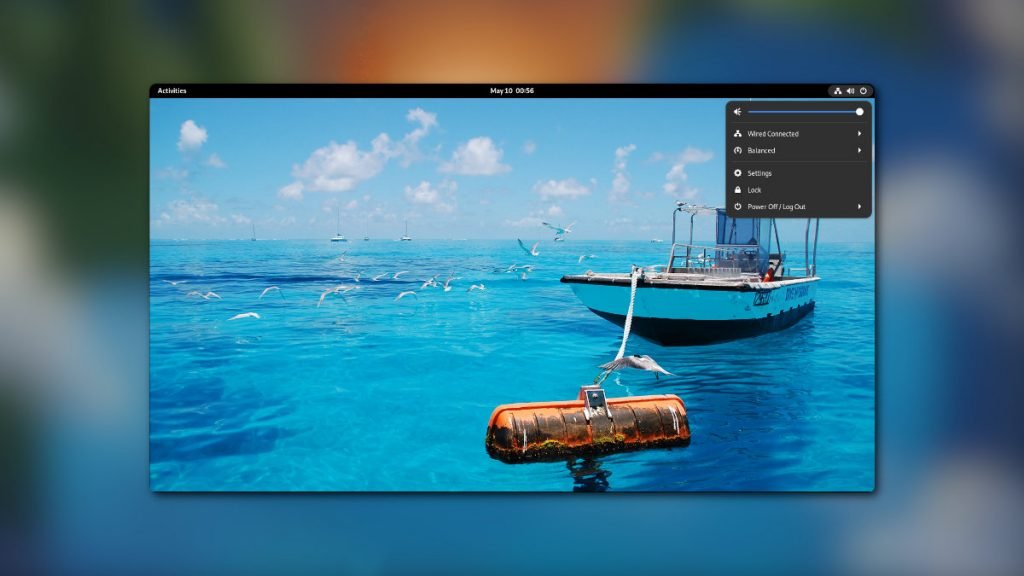
Task: Click the May 10 clock to open calendar
Action: (x=511, y=90)
